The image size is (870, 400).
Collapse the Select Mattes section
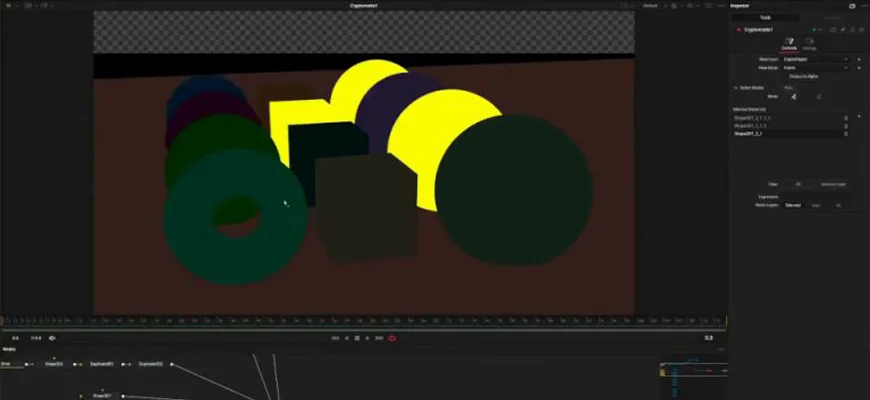coord(736,88)
